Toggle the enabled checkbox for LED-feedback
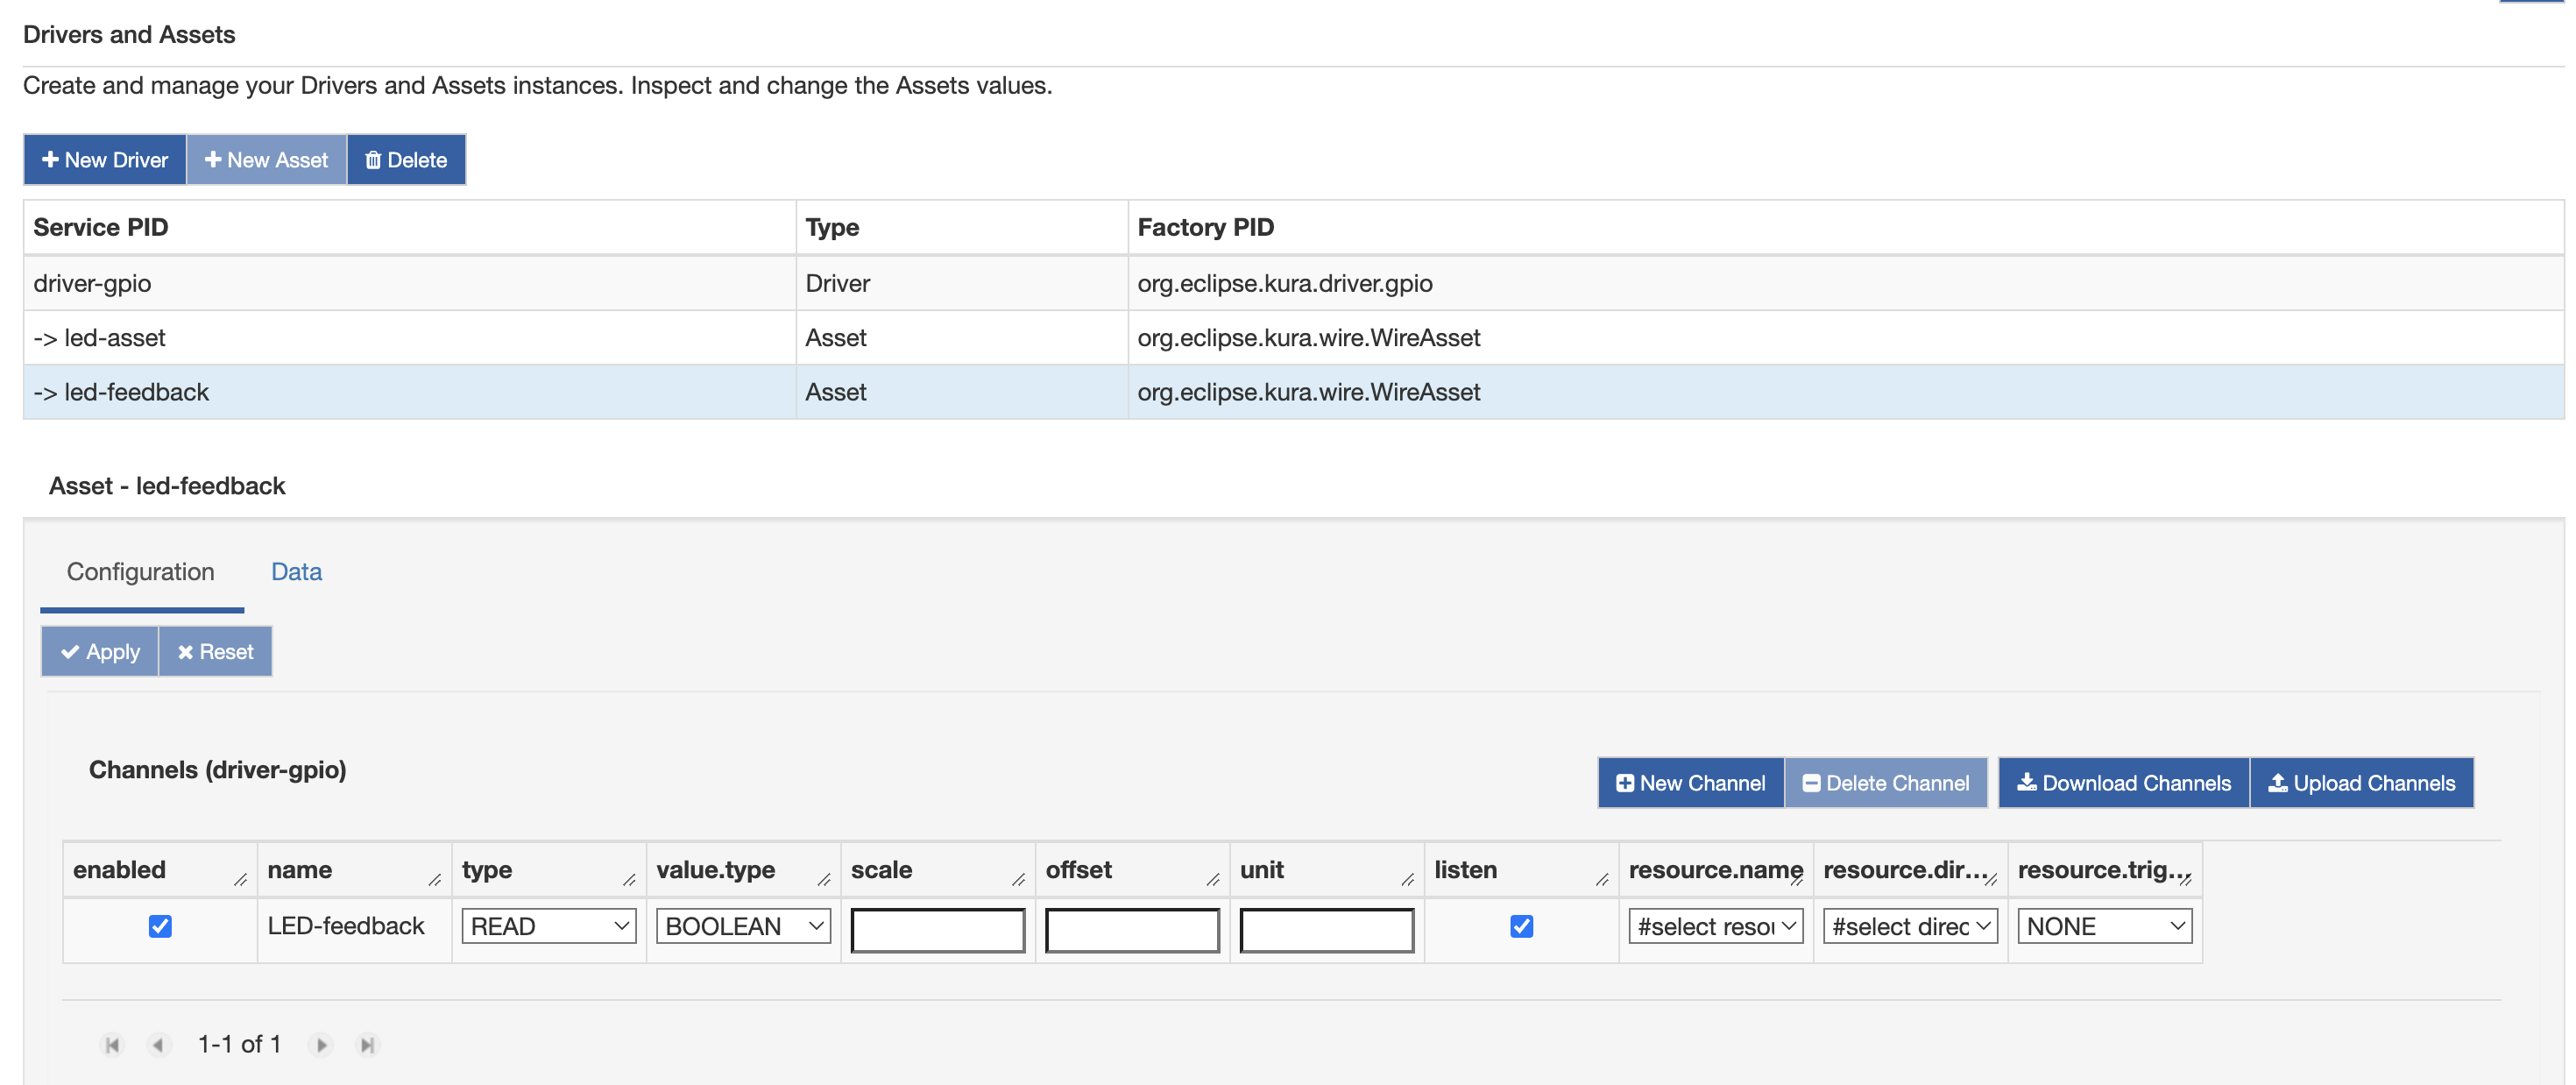This screenshot has width=2576, height=1085. pyautogui.click(x=160, y=927)
